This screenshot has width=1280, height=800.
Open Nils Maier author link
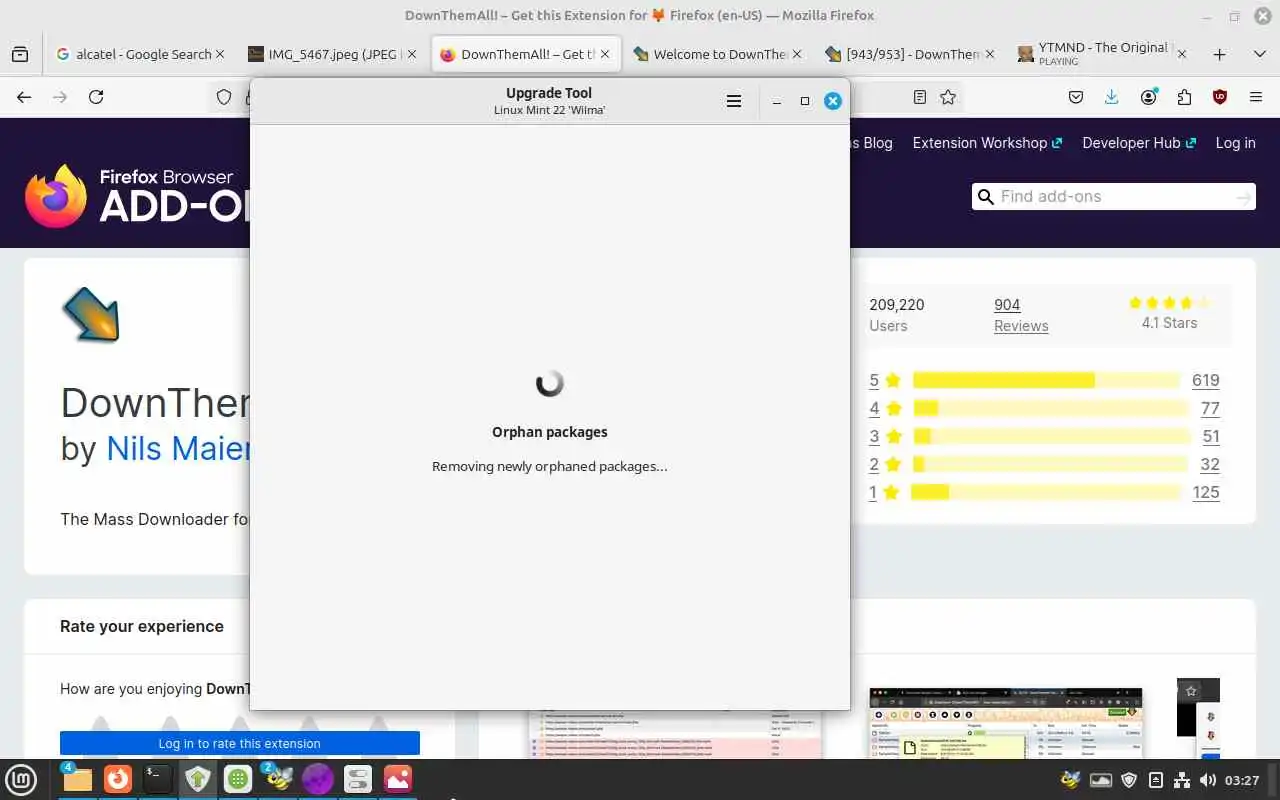pos(179,448)
